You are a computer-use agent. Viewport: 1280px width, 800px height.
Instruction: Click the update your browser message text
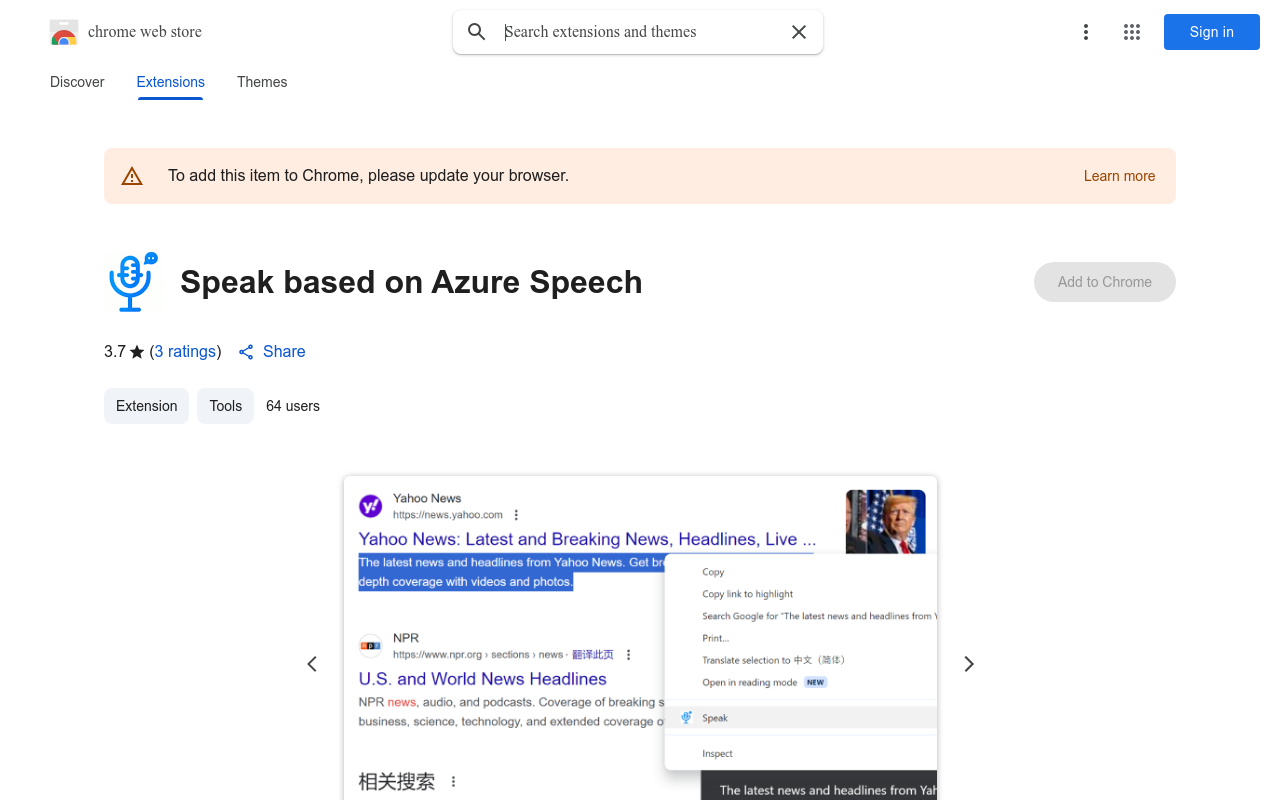click(368, 176)
